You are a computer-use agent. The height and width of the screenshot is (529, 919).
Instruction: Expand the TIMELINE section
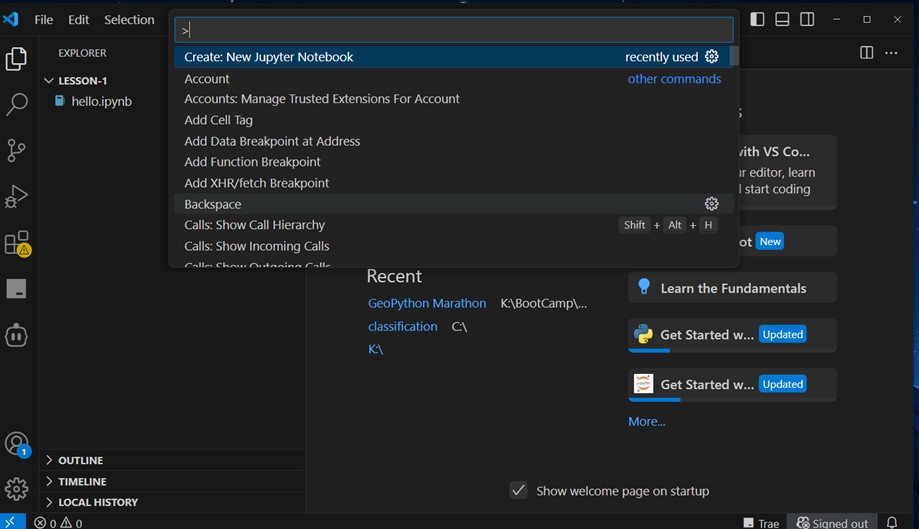[x=49, y=481]
